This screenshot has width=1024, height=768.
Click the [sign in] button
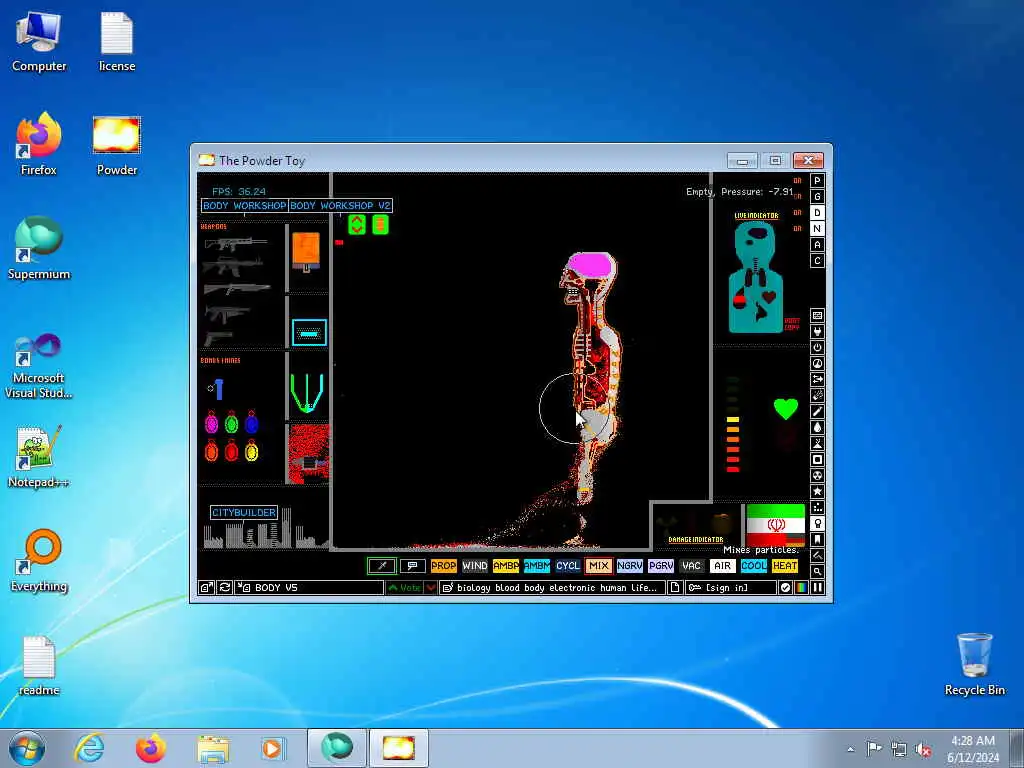point(731,588)
